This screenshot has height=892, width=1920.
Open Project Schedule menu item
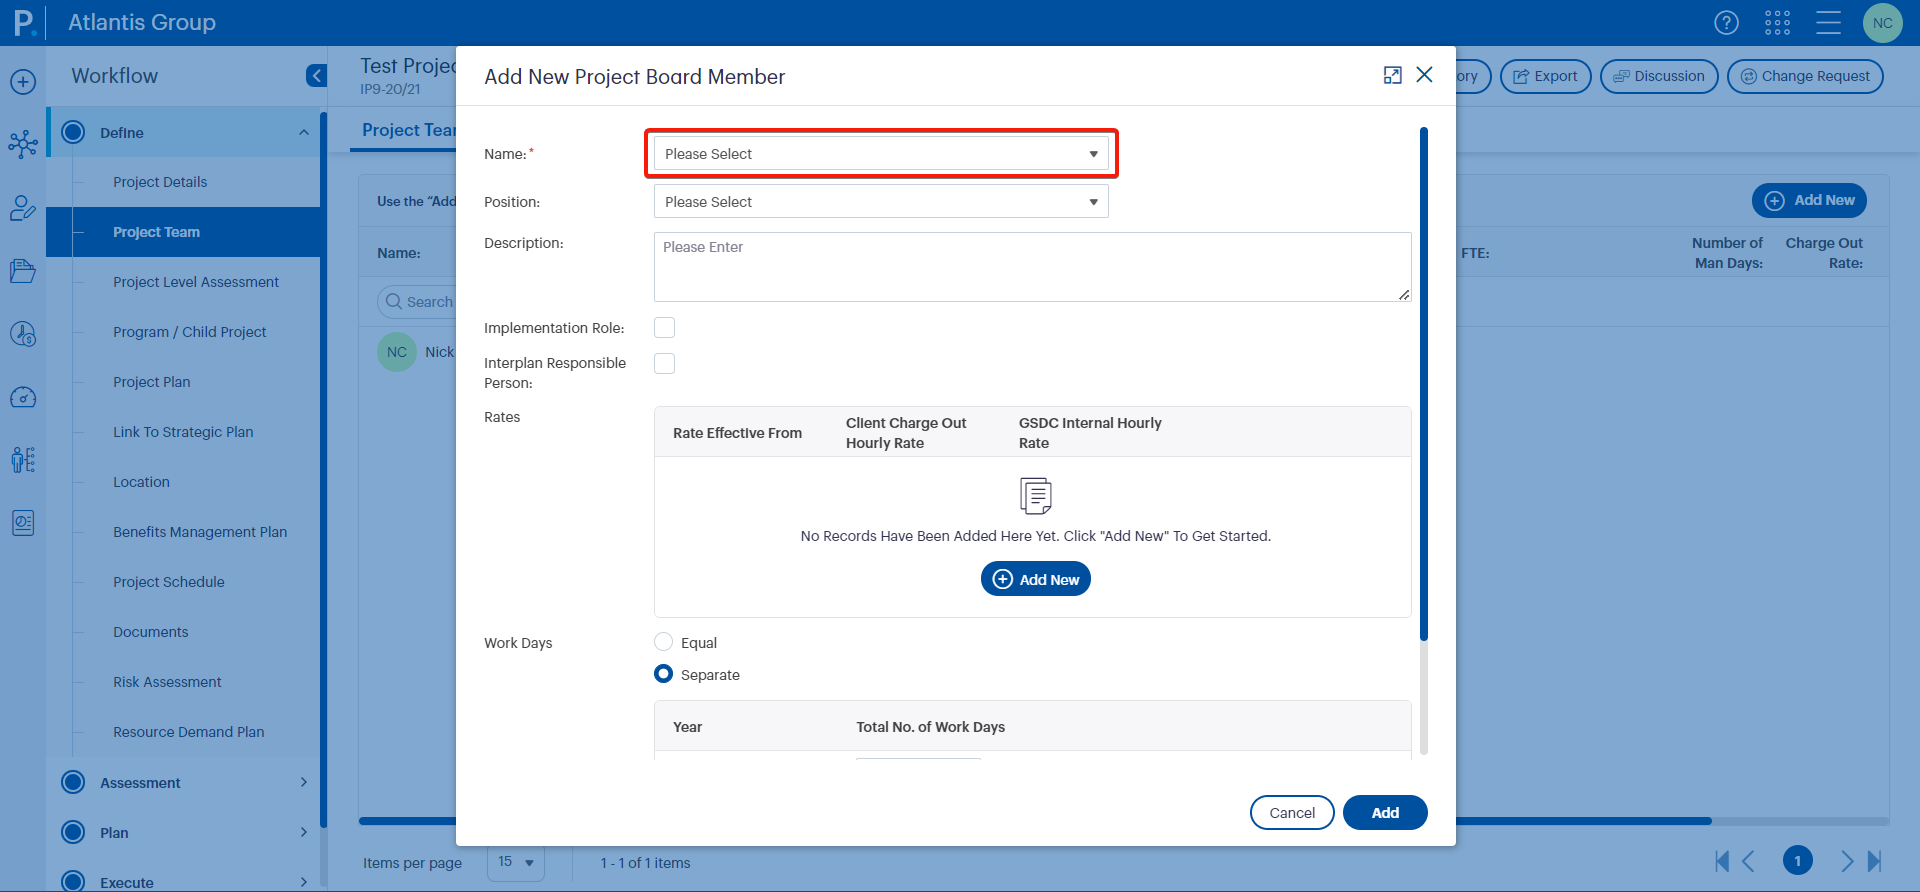tap(169, 582)
